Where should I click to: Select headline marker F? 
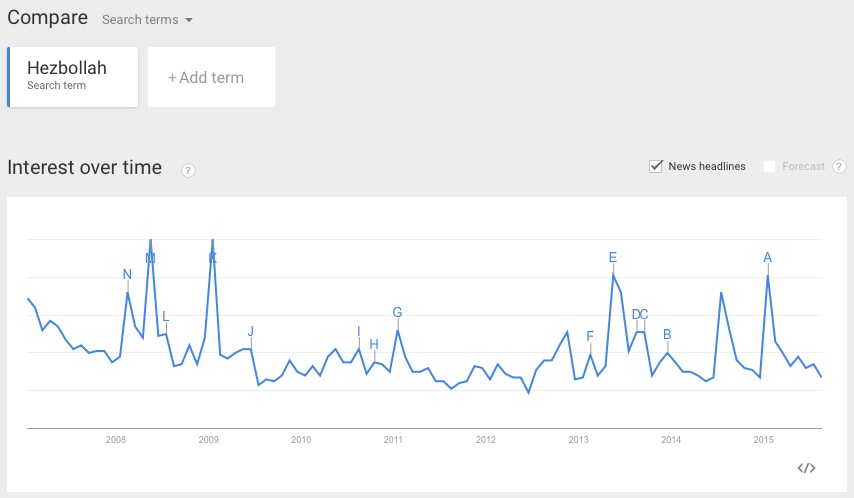pyautogui.click(x=590, y=336)
